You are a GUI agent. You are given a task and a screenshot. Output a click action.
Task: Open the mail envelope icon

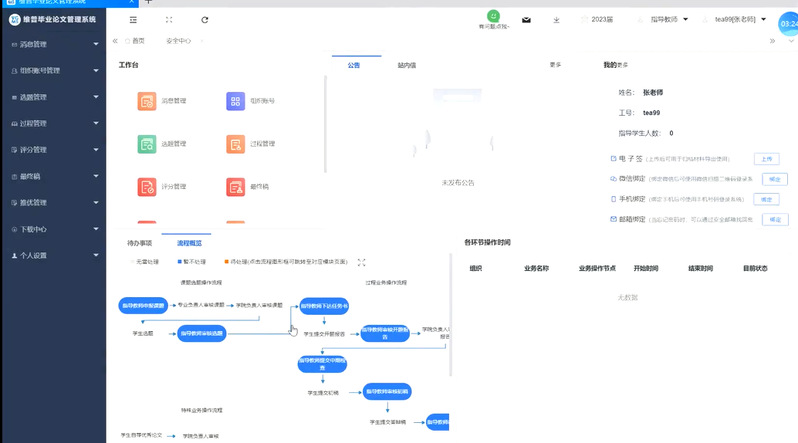point(526,20)
